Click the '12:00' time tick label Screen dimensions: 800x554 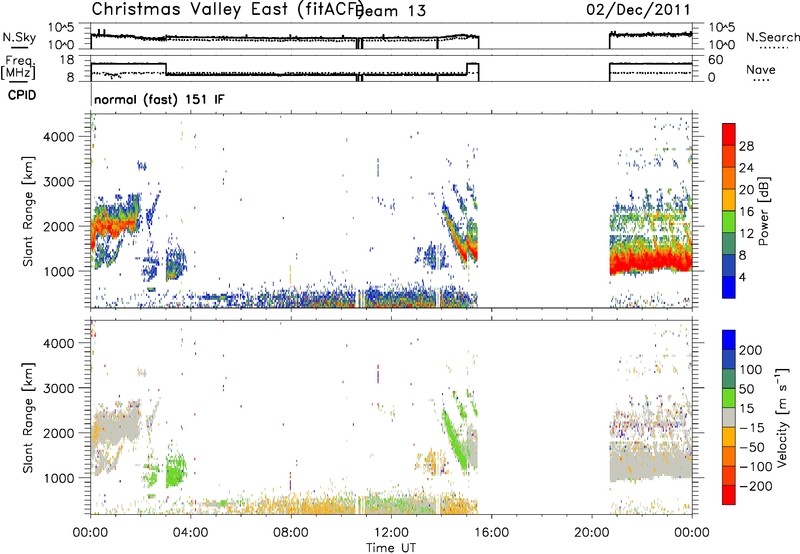(391, 533)
